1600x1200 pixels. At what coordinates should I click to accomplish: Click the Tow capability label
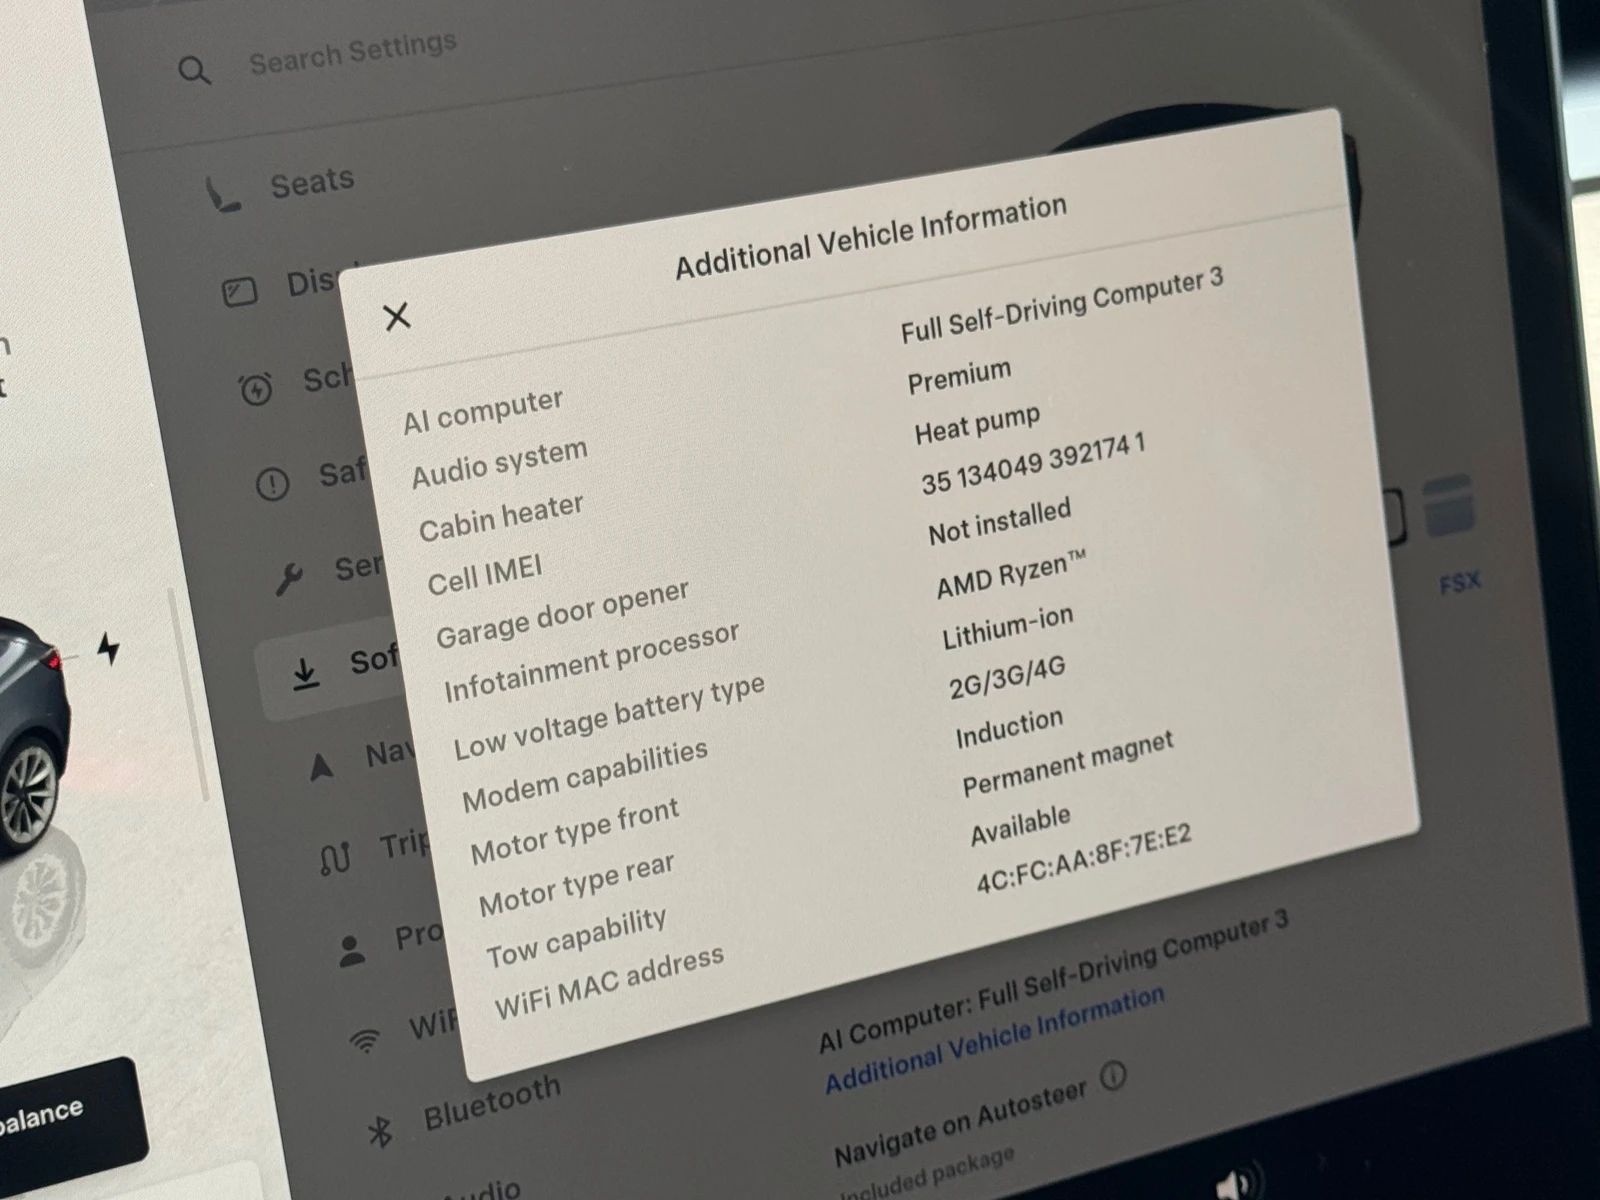coord(576,939)
